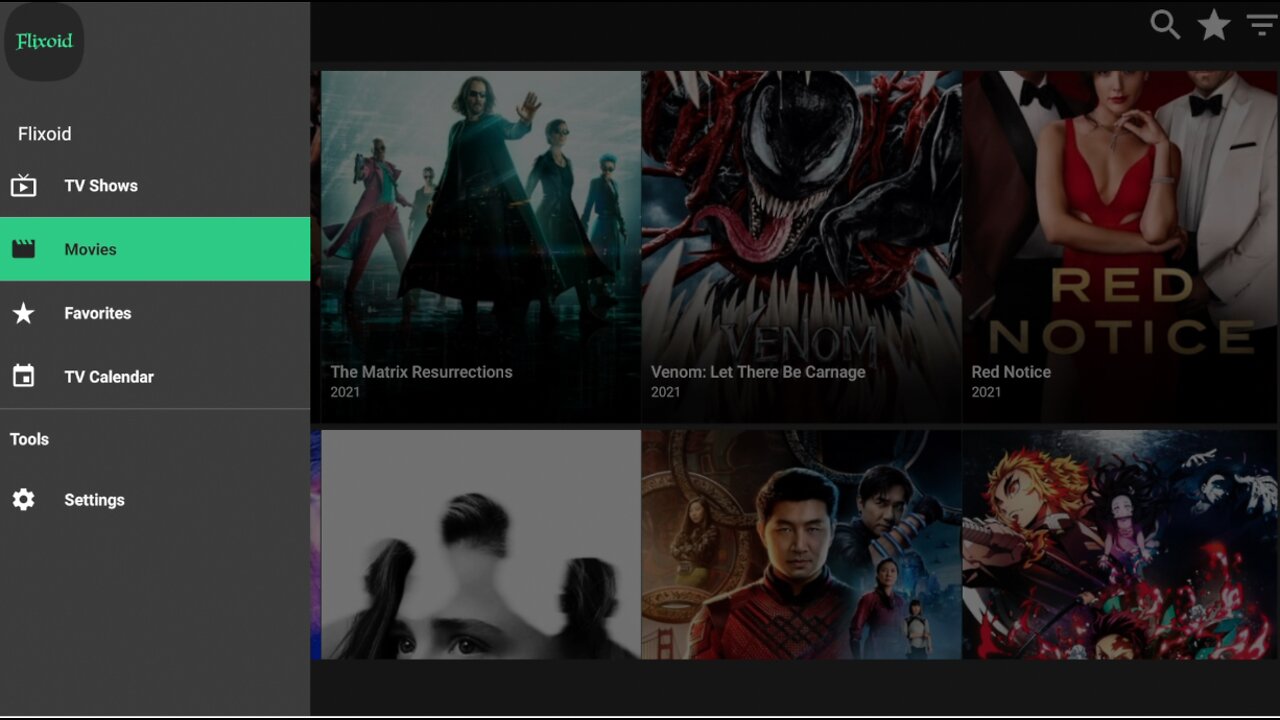1280x720 pixels.
Task: Open the Shang-Chi martial arts poster
Action: [801, 545]
